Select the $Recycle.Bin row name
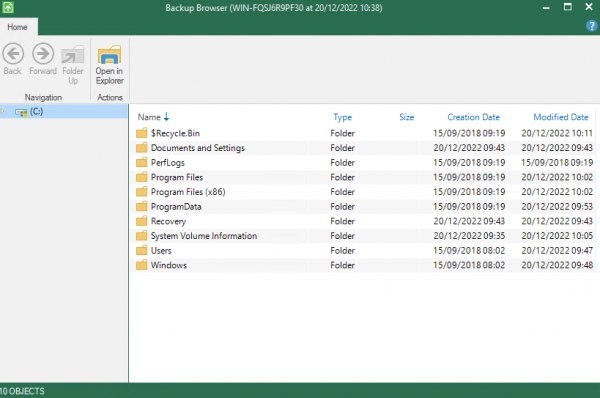Viewport: 600px width, 398px height. point(175,133)
